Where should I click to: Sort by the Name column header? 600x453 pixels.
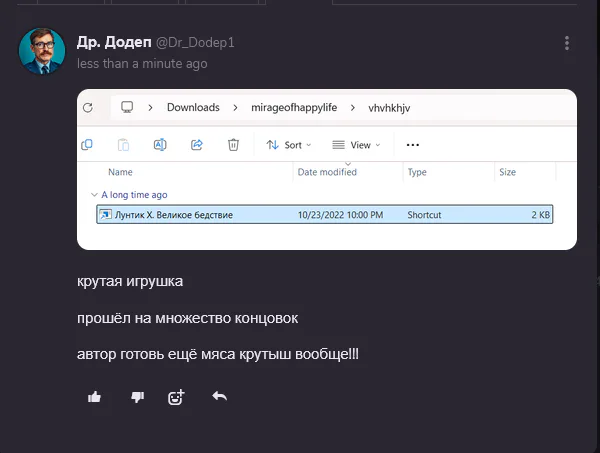pyautogui.click(x=120, y=172)
